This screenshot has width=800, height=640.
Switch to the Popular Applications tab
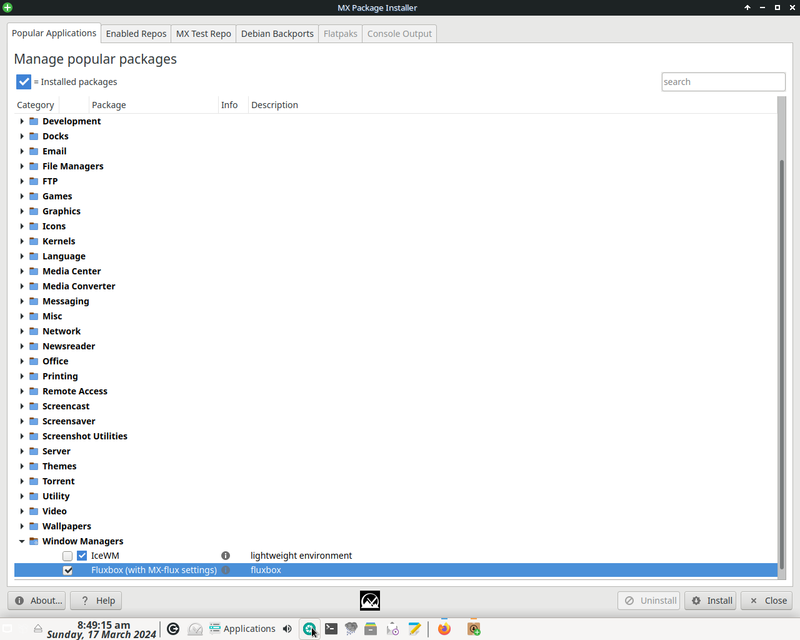point(54,33)
